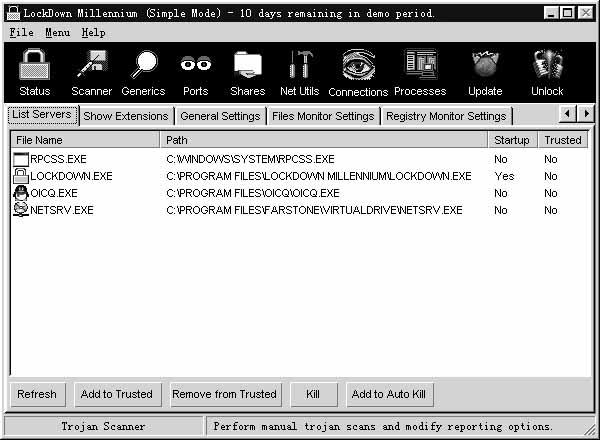Screen dimensions: 600x440
Task: Click the Refresh button
Action: click(x=37, y=394)
